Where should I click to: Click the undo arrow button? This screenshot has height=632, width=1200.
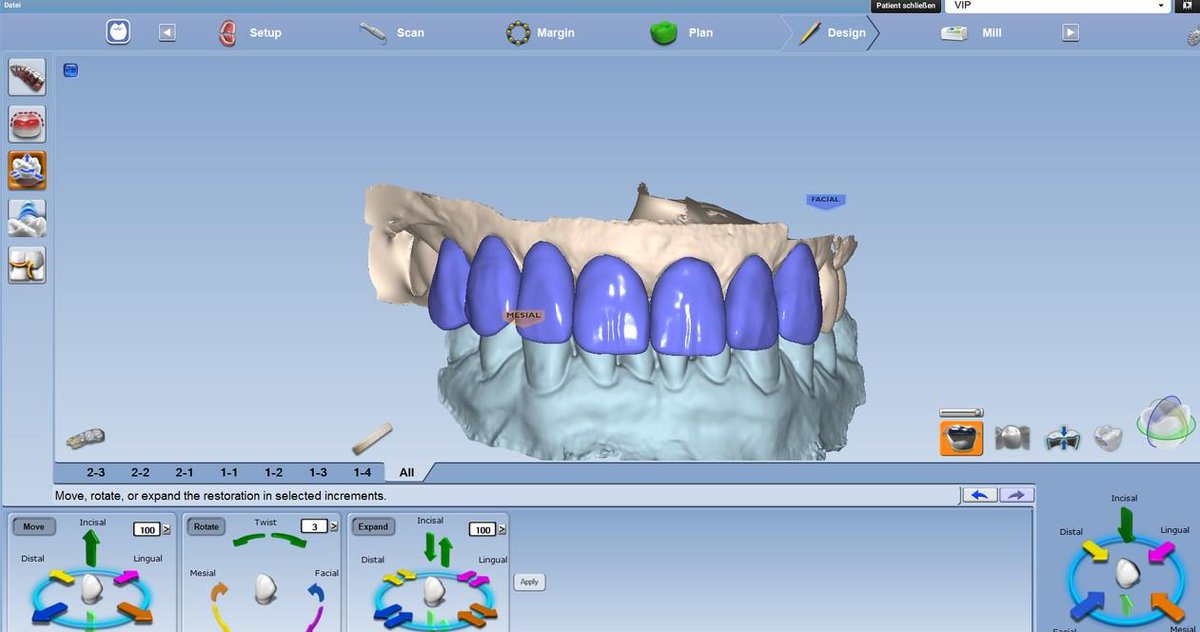(980, 495)
